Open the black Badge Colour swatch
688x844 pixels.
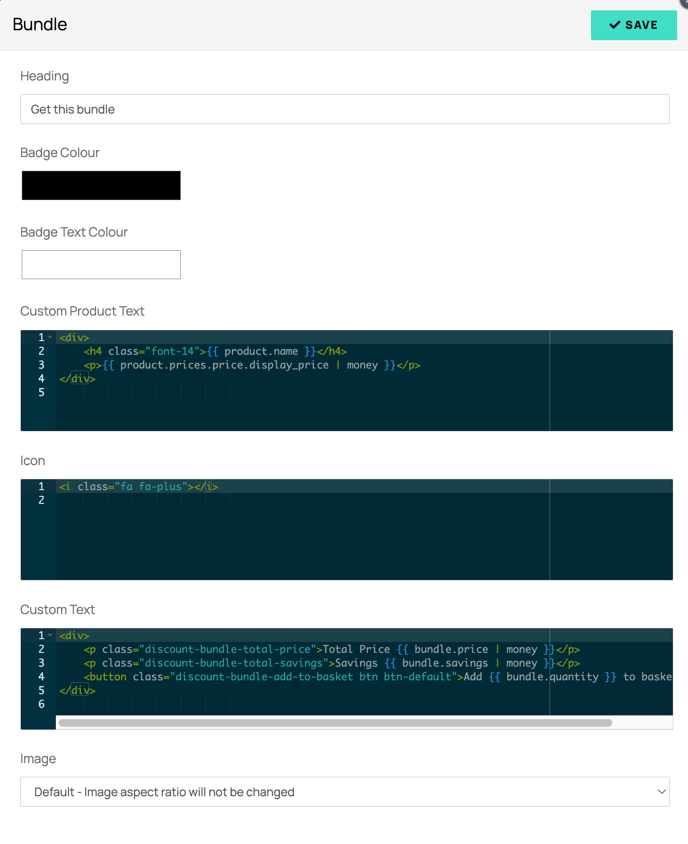(101, 186)
